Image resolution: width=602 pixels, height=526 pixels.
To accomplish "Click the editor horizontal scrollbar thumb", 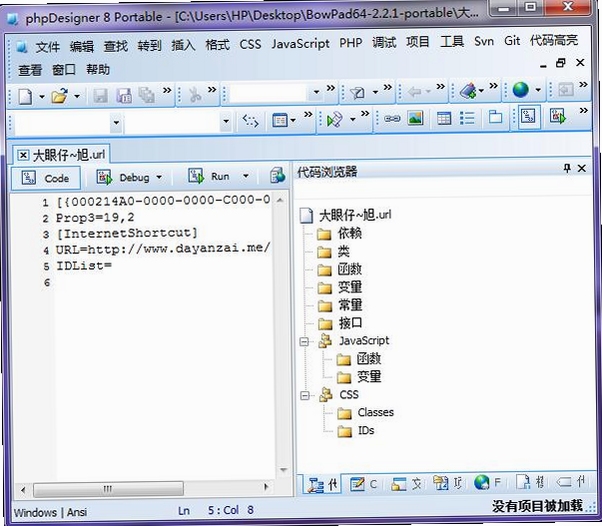I will click(x=108, y=489).
